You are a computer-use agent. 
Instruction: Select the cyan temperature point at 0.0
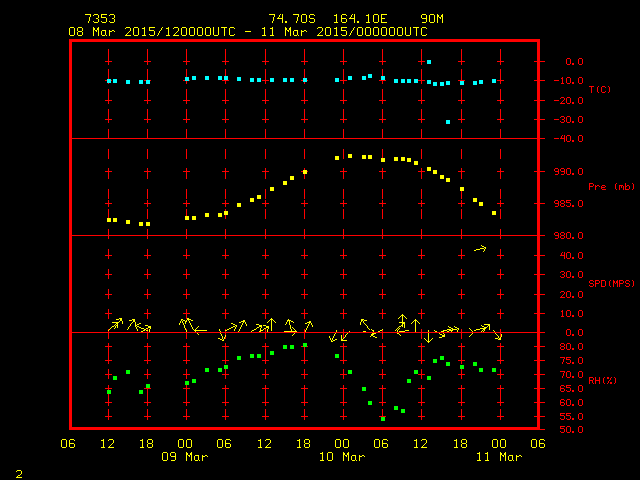click(x=429, y=62)
